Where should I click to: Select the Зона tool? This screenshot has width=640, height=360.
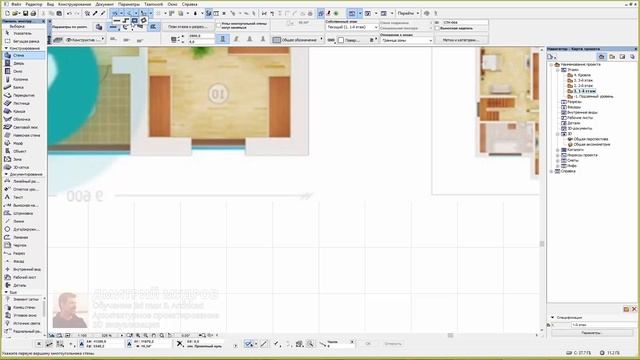click(23, 159)
